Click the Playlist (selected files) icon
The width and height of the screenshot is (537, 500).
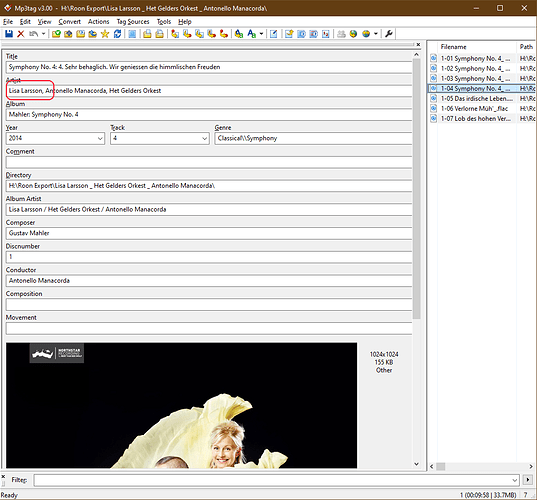tap(159, 34)
